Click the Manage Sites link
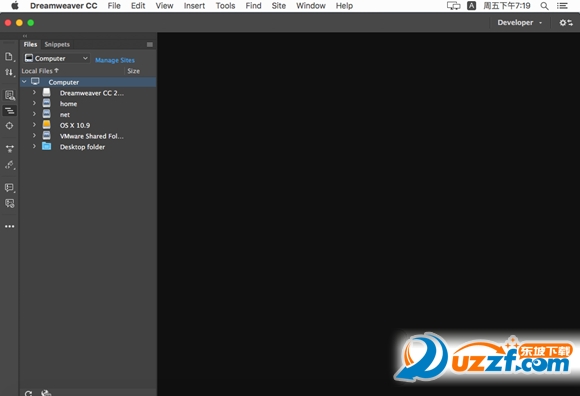 pyautogui.click(x=115, y=60)
